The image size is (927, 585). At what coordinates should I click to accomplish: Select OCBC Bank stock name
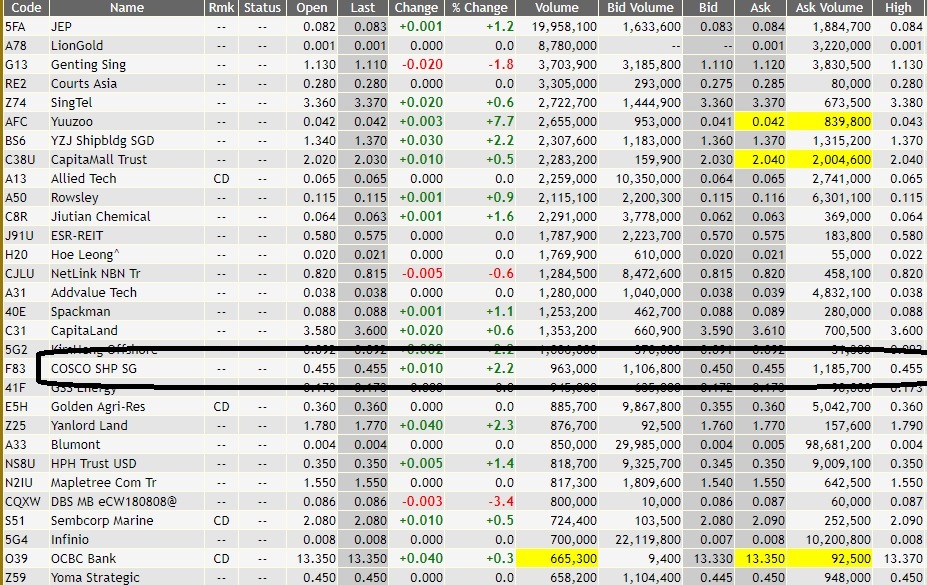[83, 558]
